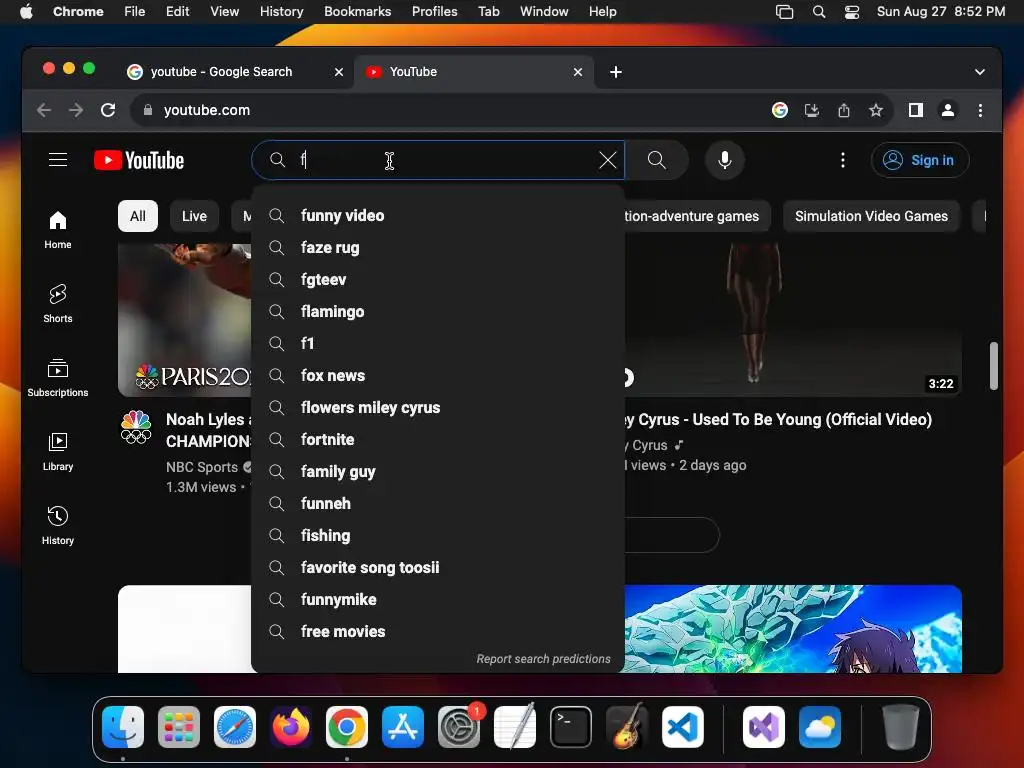Click the YouTube search input field
The height and width of the screenshot is (768, 1024).
pos(438,160)
